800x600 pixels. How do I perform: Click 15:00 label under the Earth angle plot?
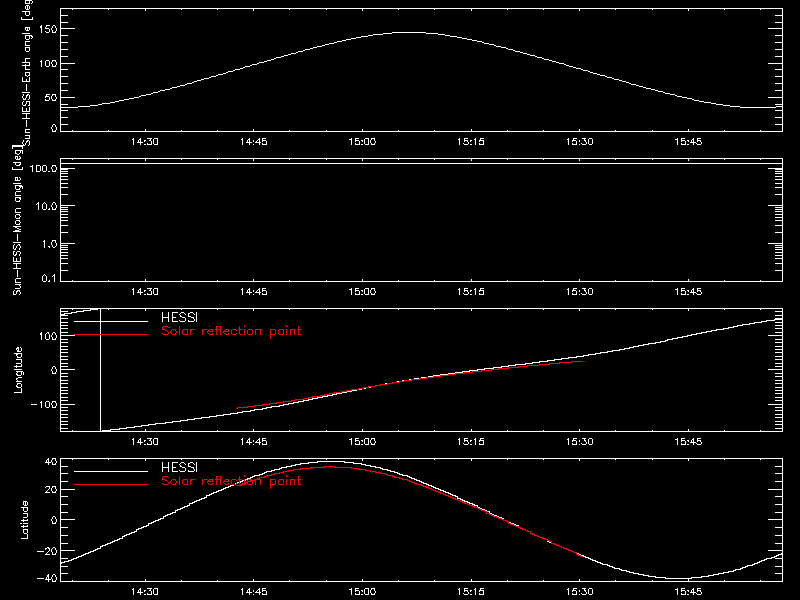tap(362, 142)
